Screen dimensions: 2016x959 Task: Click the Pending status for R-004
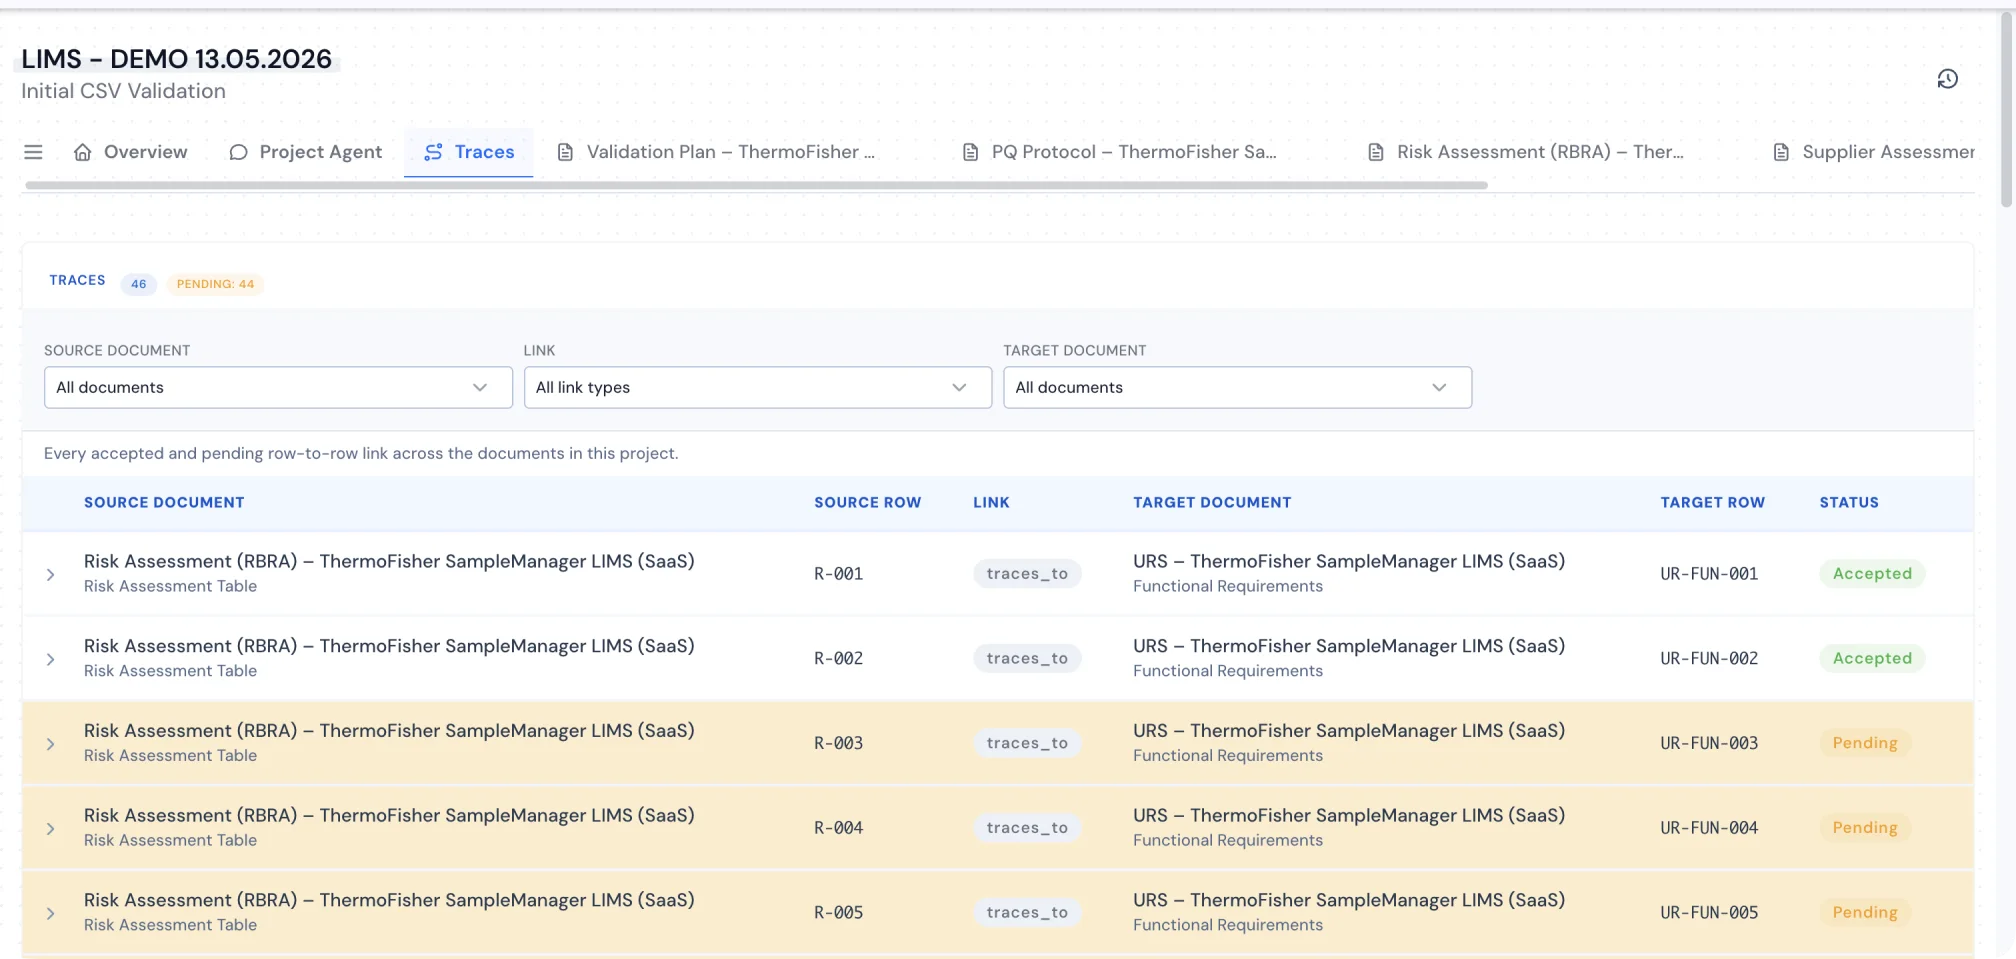point(1865,828)
